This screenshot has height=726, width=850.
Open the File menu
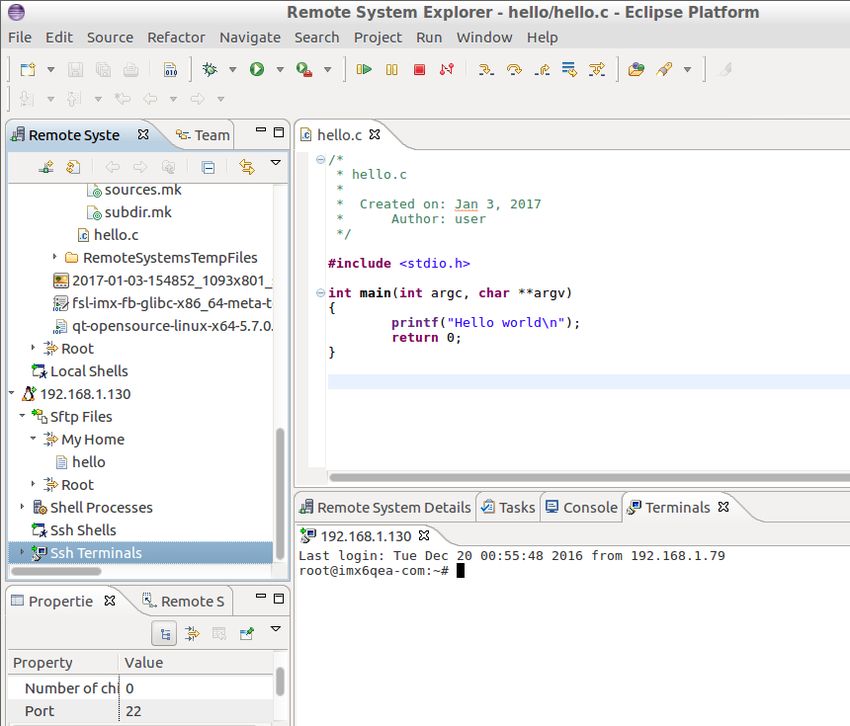(20, 37)
